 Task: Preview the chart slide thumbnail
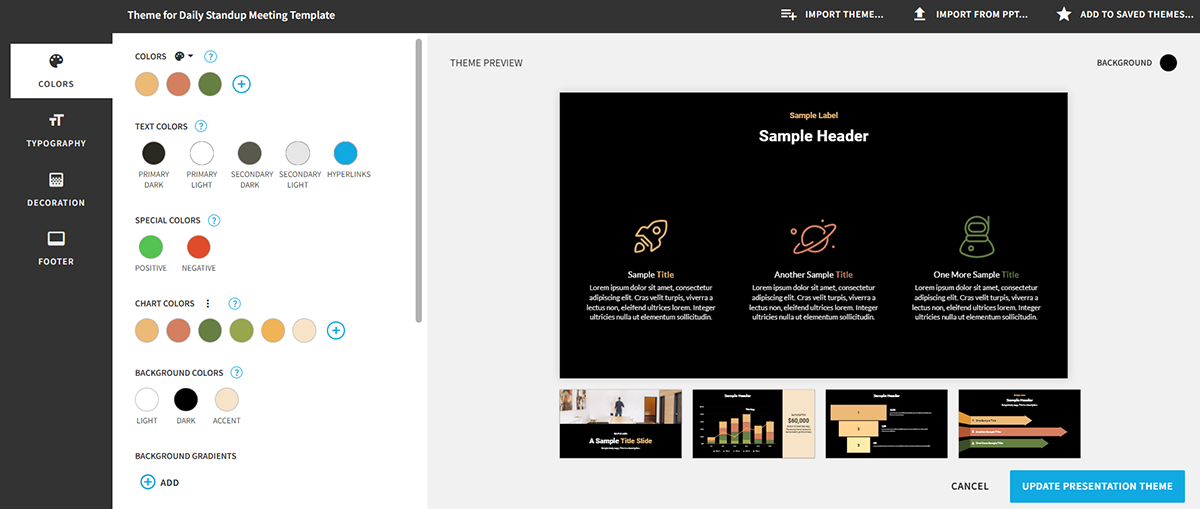[753, 424]
